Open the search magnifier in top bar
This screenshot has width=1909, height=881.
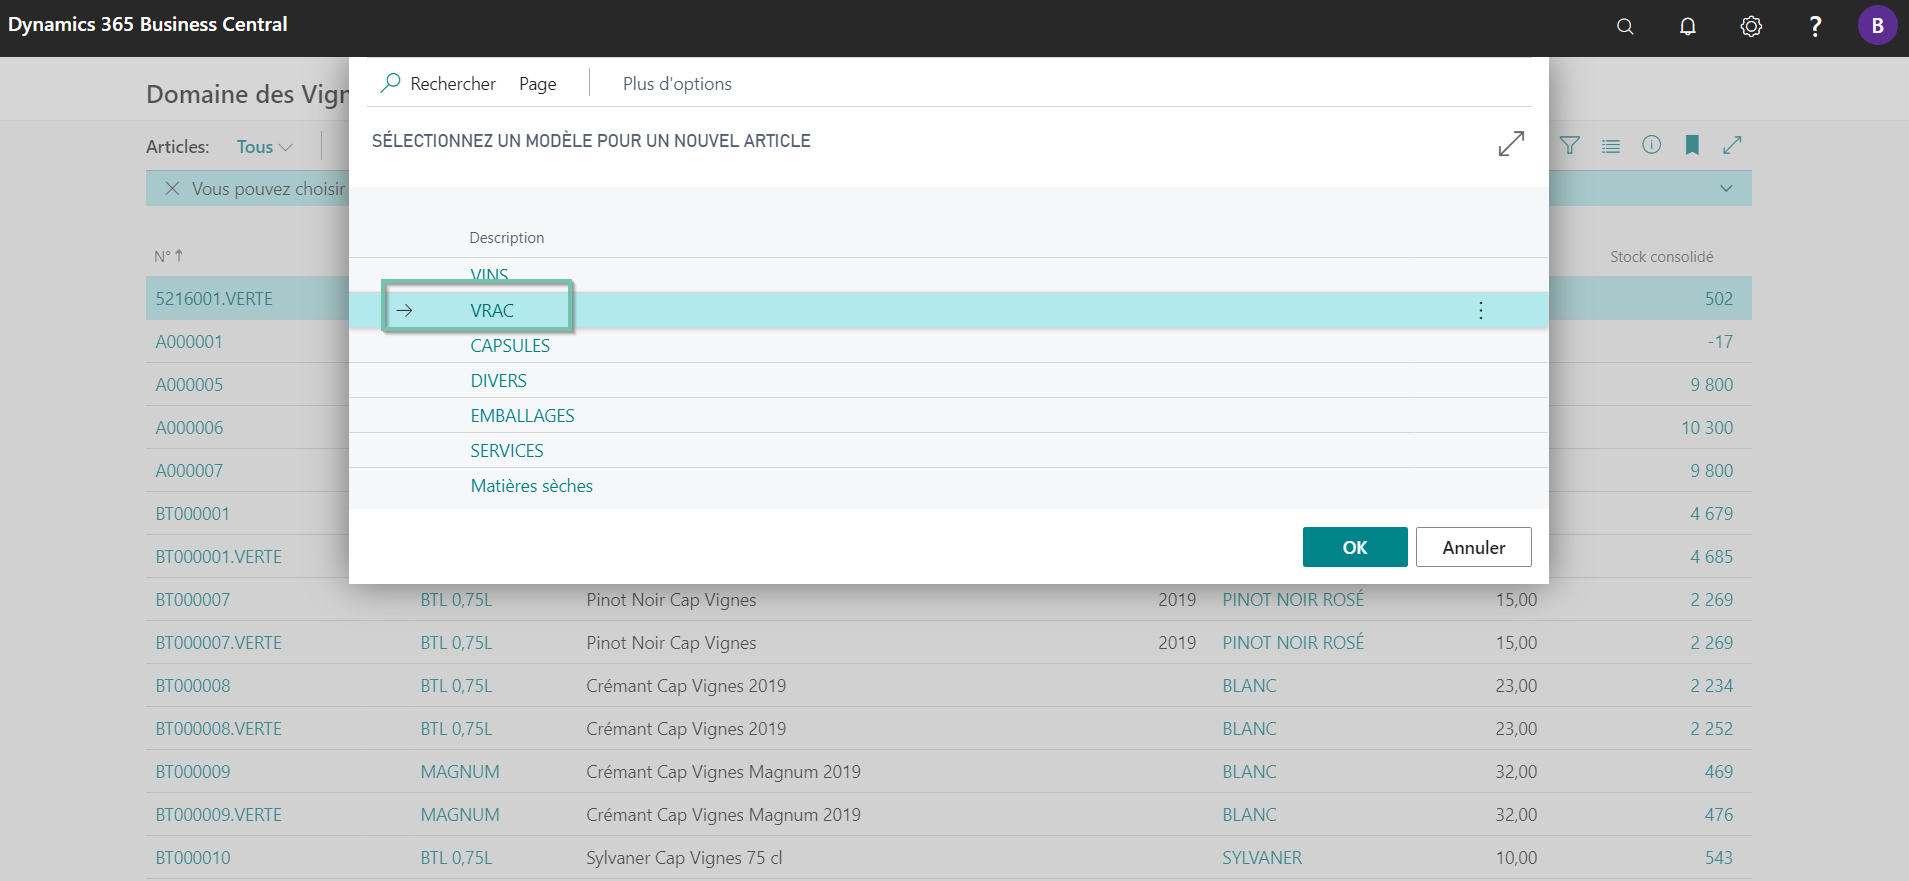click(1625, 27)
